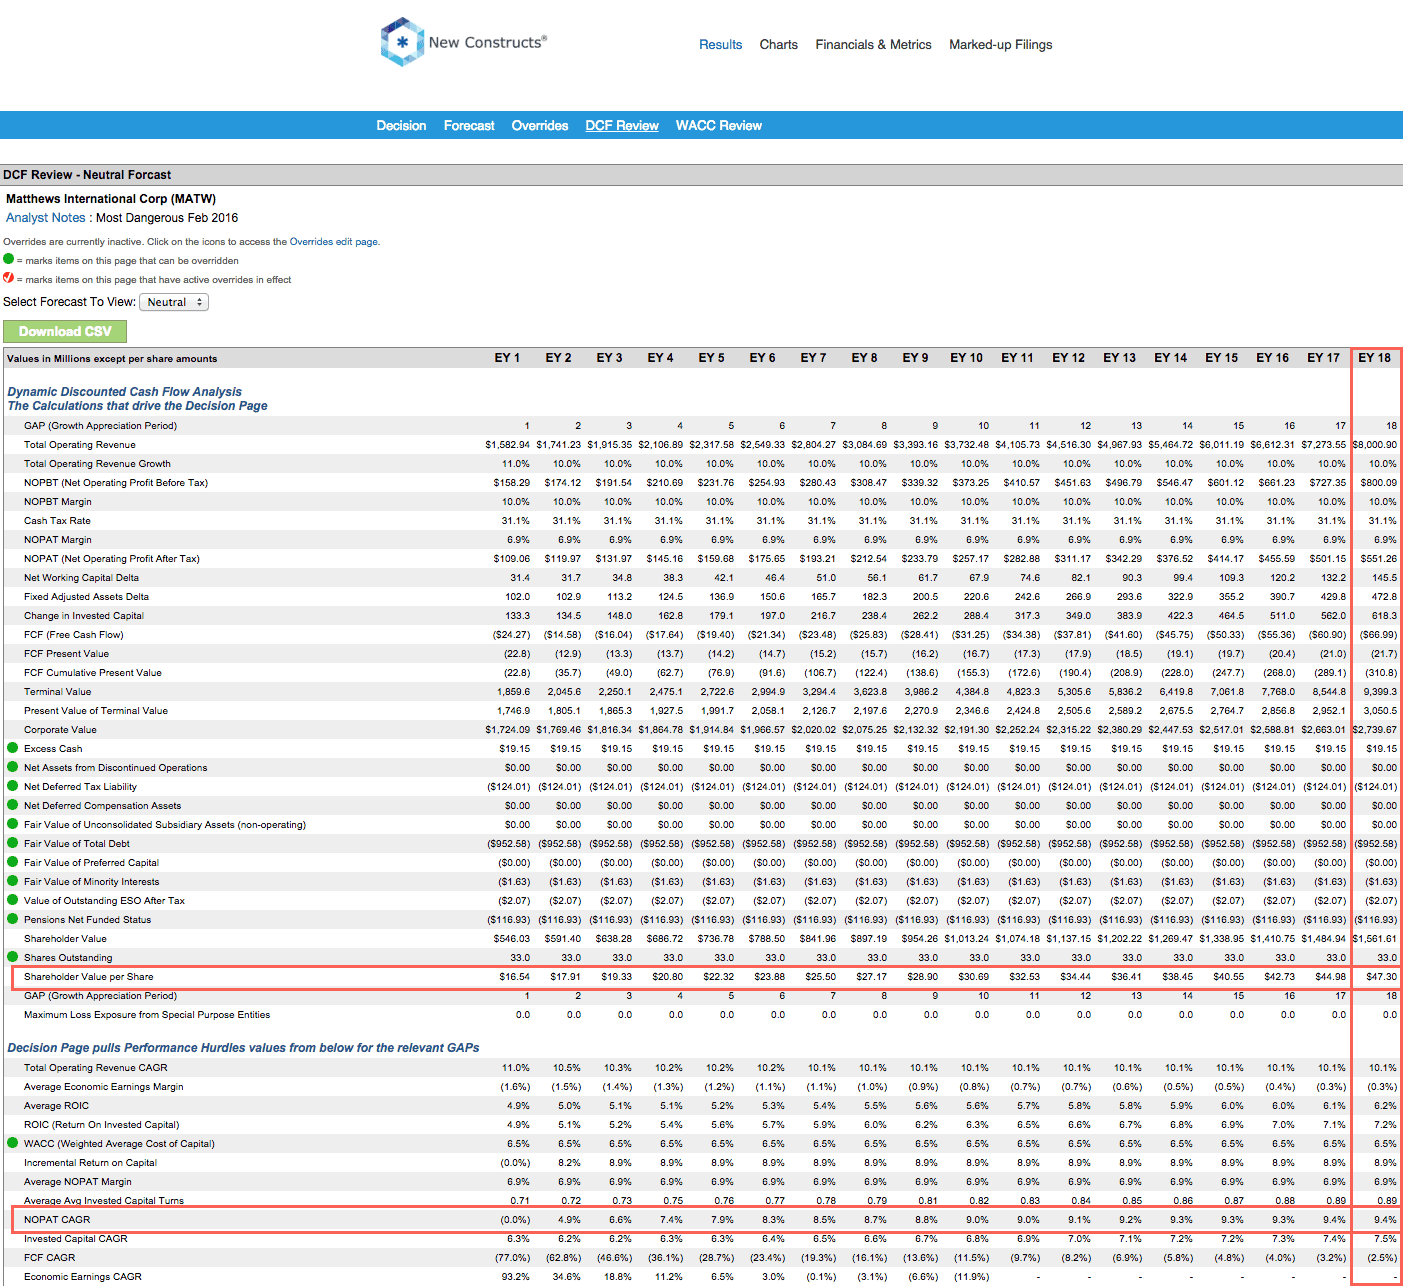Click override icon for Shares Outstanding
The image size is (1403, 1286).
pos(13,957)
